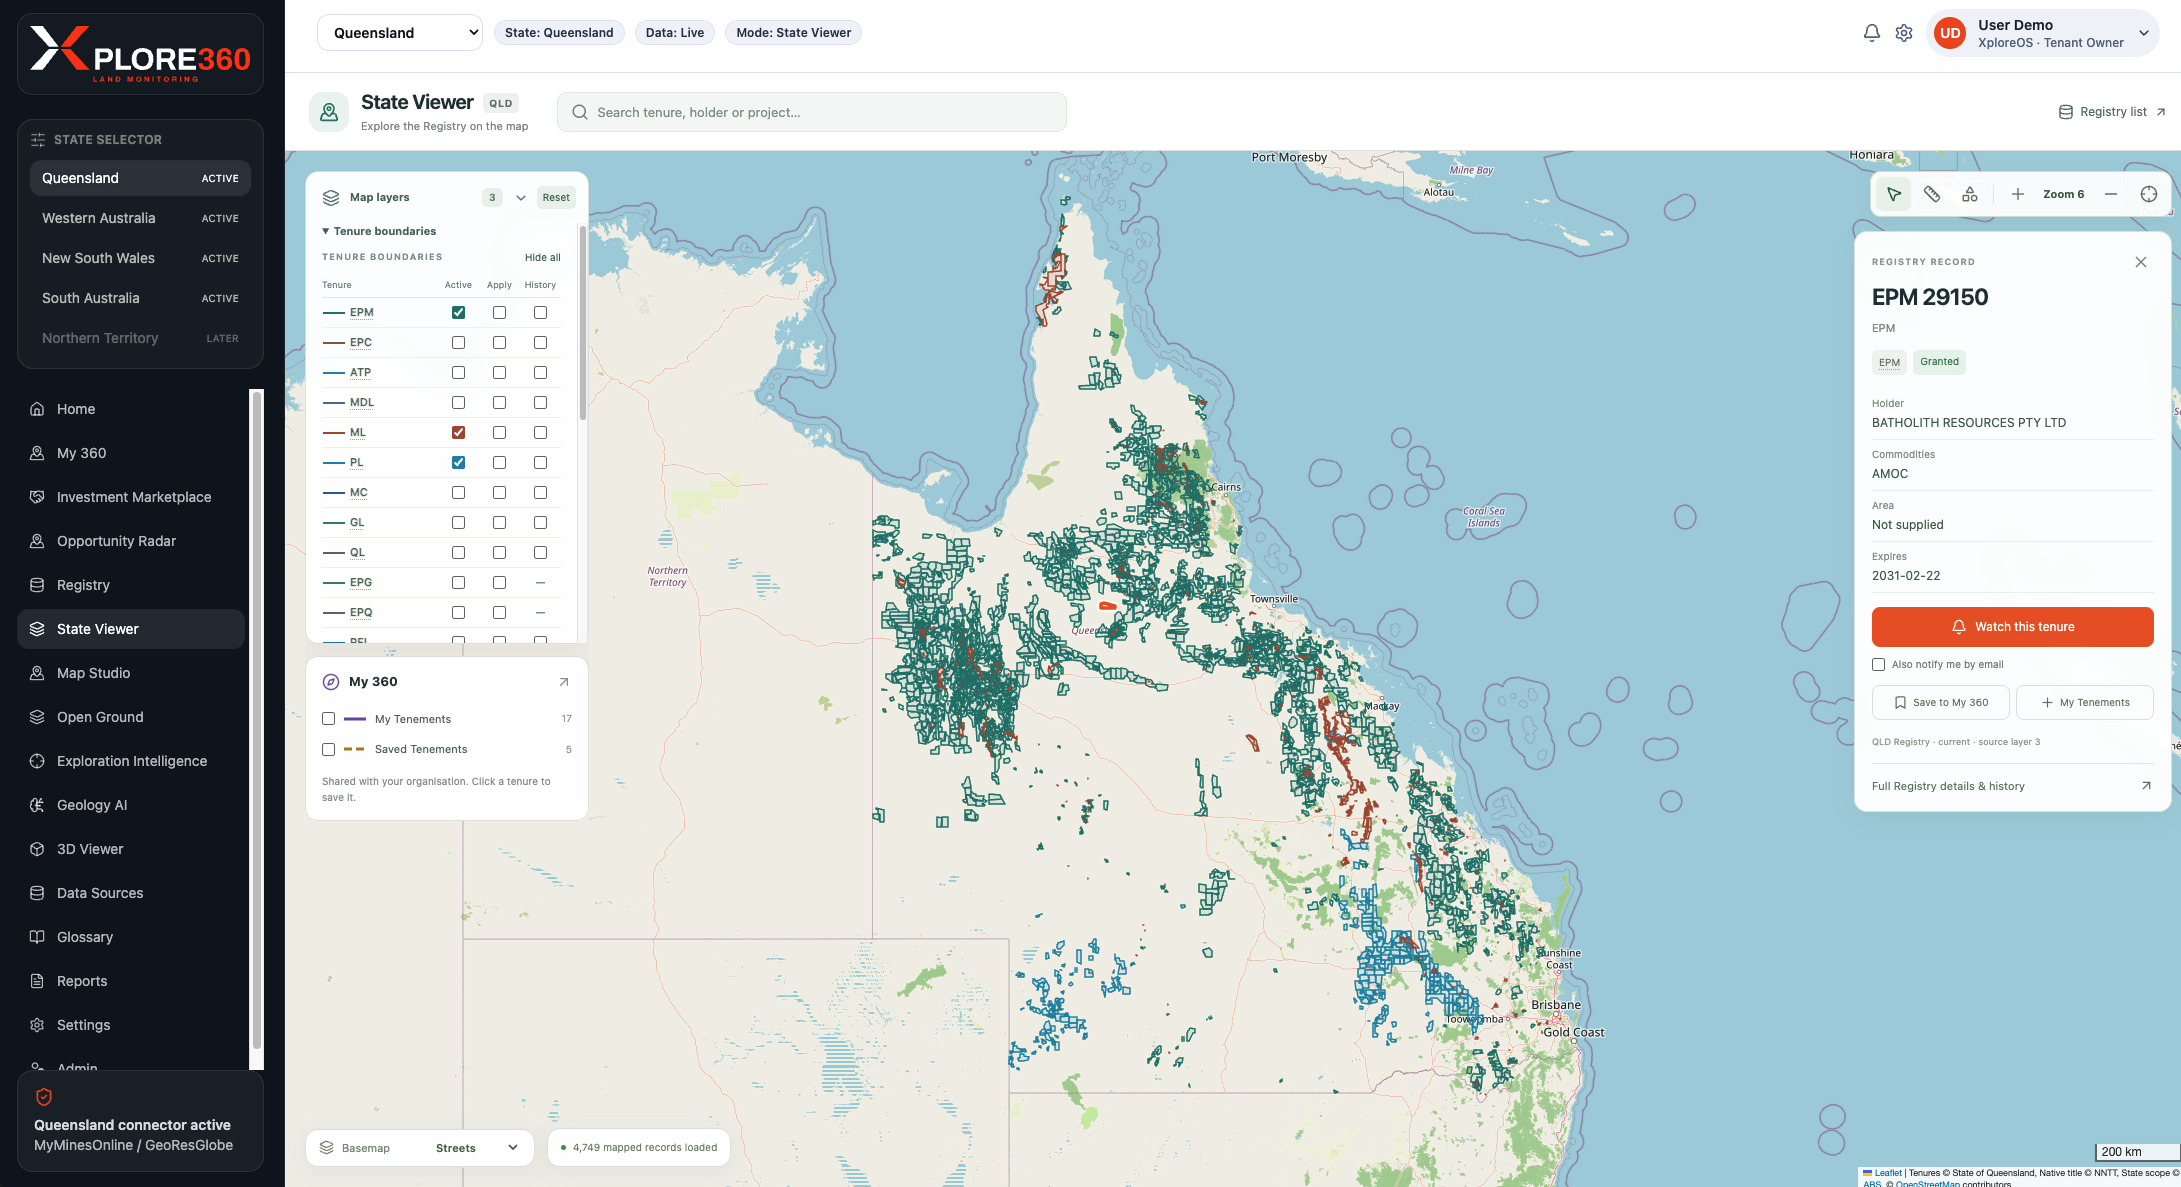Open the Queensland state dropdown
The image size is (2181, 1187).
(x=400, y=33)
